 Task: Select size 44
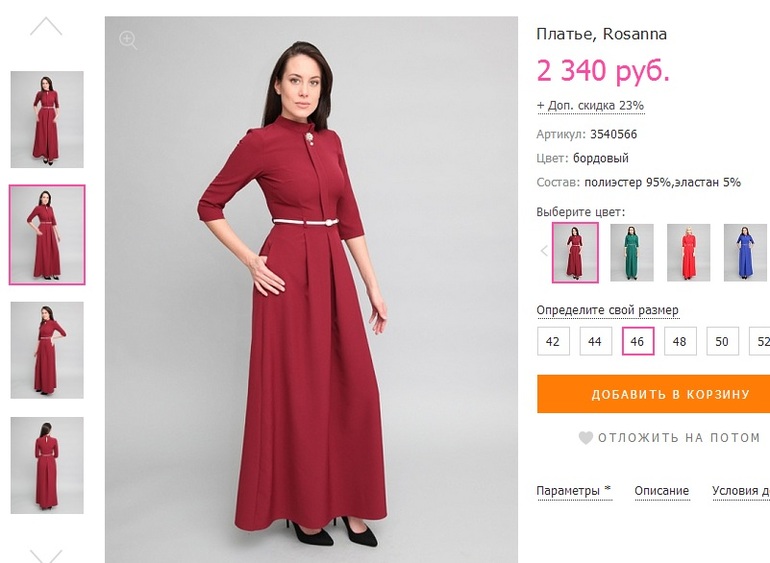click(x=595, y=341)
